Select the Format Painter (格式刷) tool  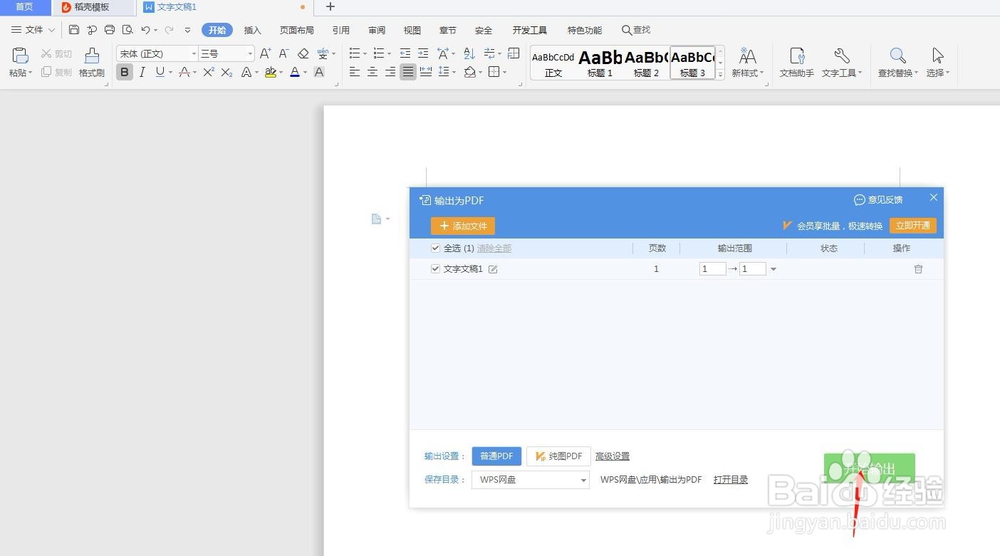click(x=92, y=62)
